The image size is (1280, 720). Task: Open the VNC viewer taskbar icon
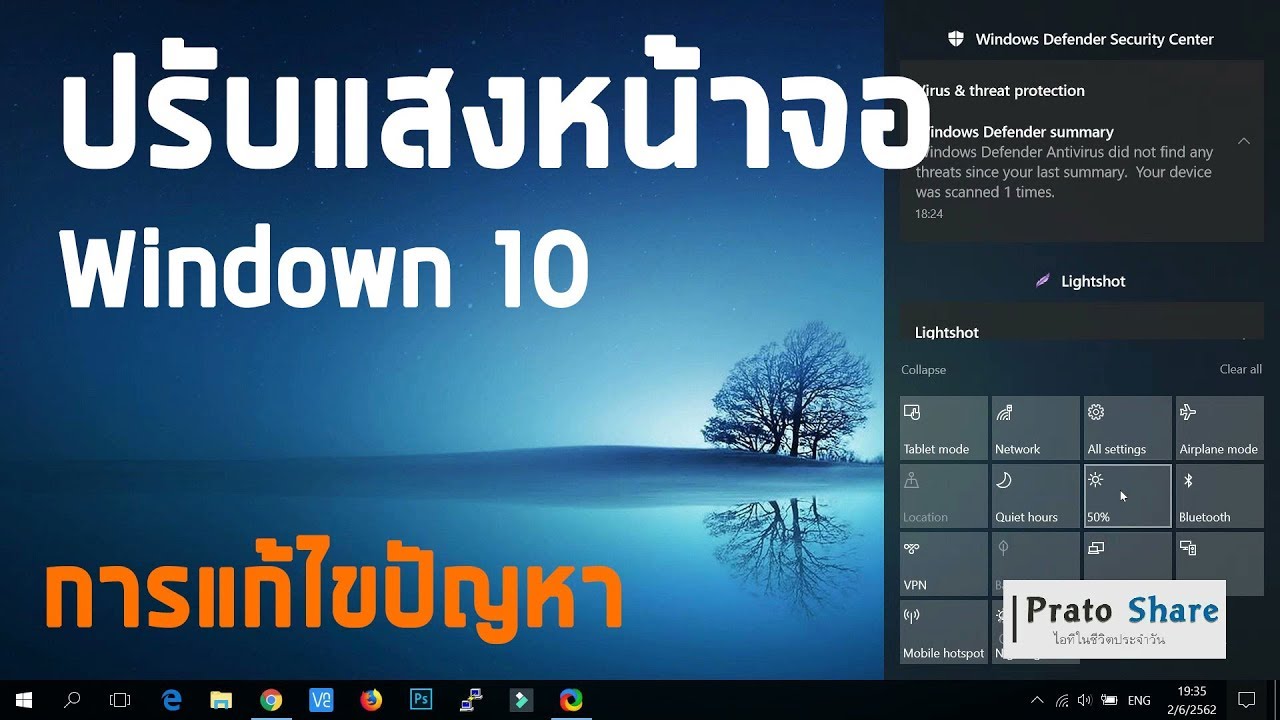[x=321, y=700]
